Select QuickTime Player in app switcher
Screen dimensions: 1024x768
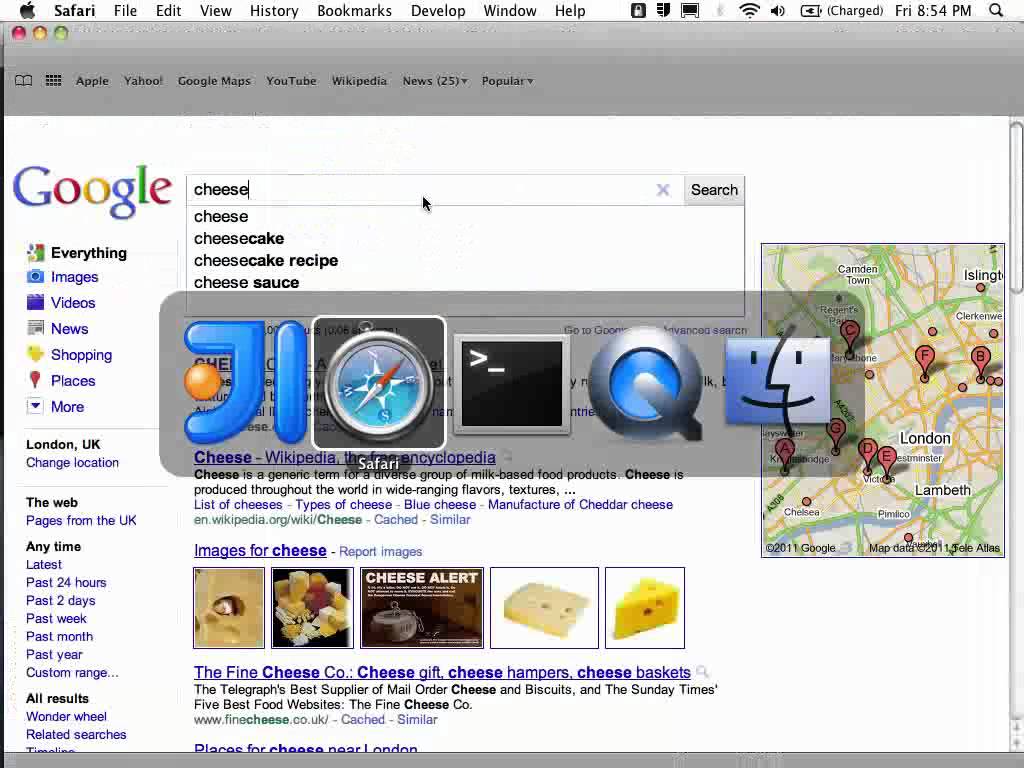[645, 384]
